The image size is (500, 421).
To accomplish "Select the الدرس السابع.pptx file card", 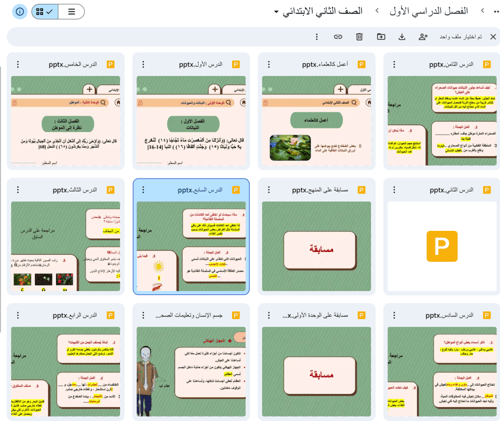I will tap(191, 236).
